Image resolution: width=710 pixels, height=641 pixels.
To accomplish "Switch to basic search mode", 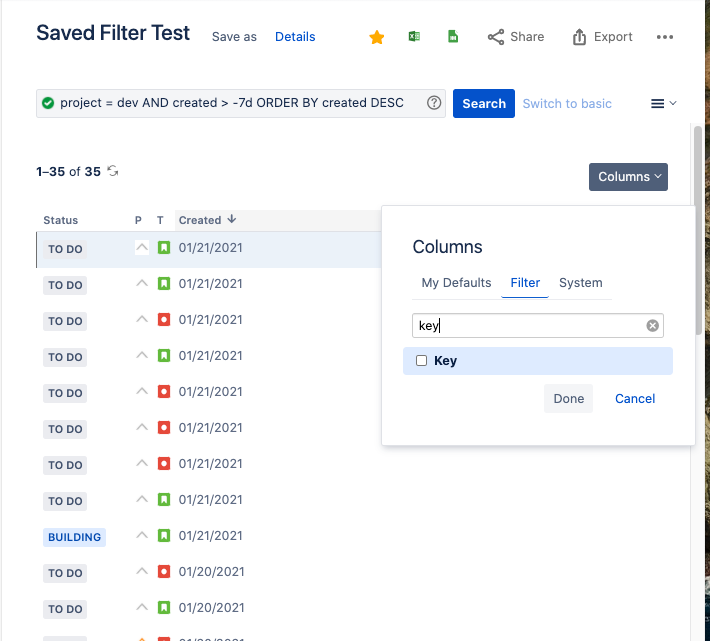I will tap(567, 103).
